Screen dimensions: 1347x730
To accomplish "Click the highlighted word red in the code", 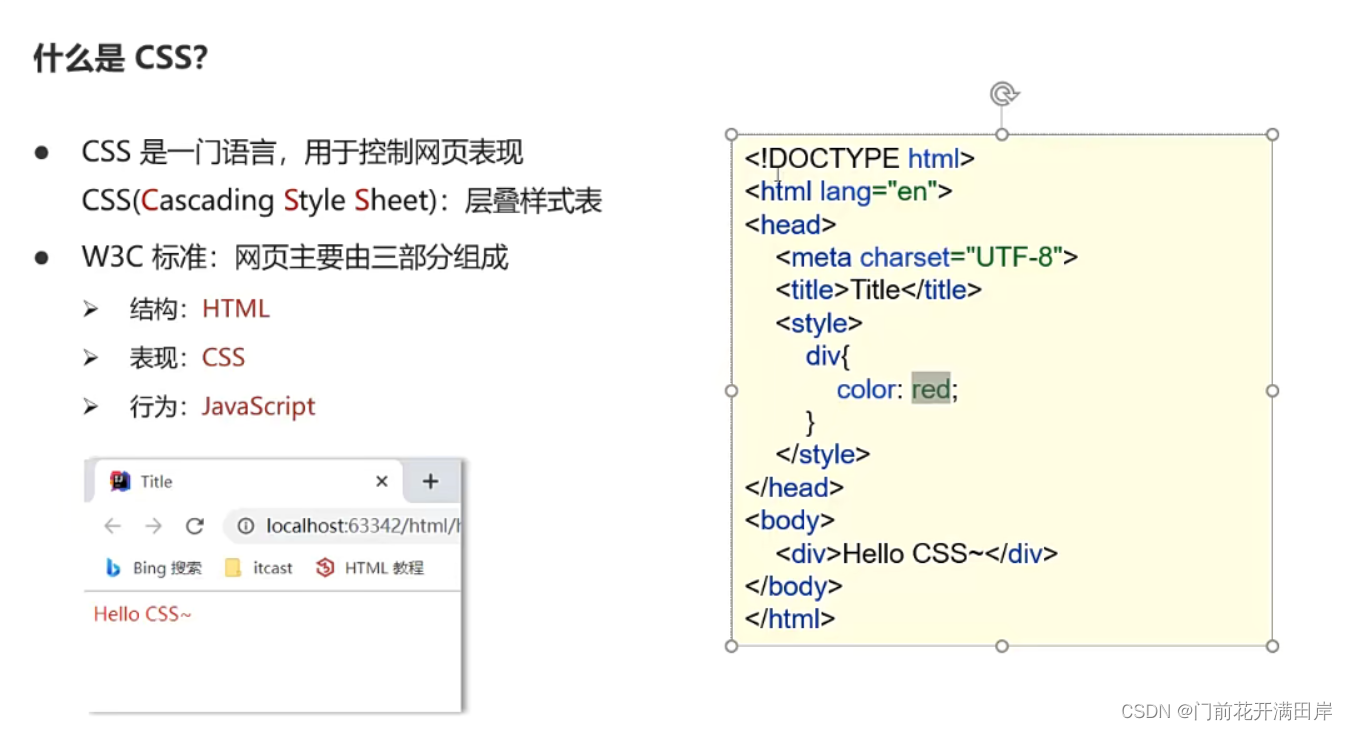I will tap(930, 389).
